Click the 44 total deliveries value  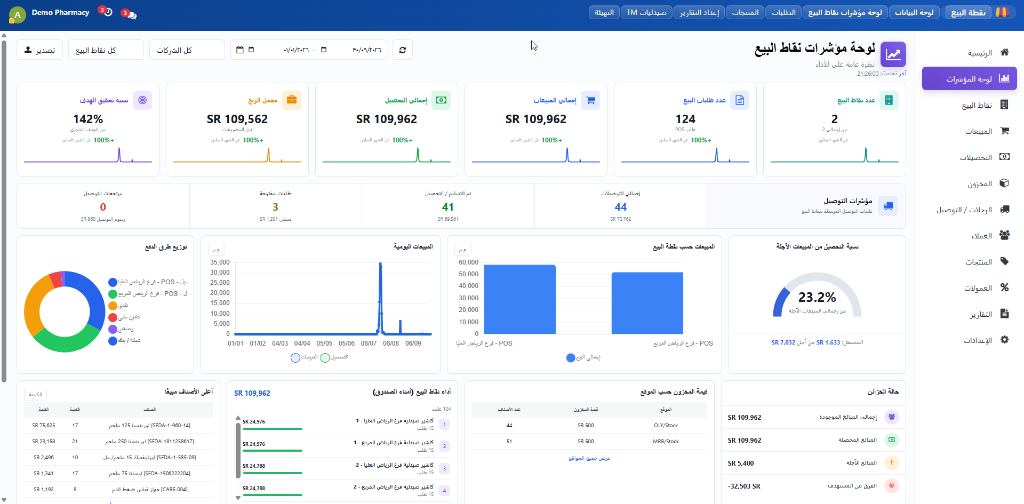[x=621, y=208]
